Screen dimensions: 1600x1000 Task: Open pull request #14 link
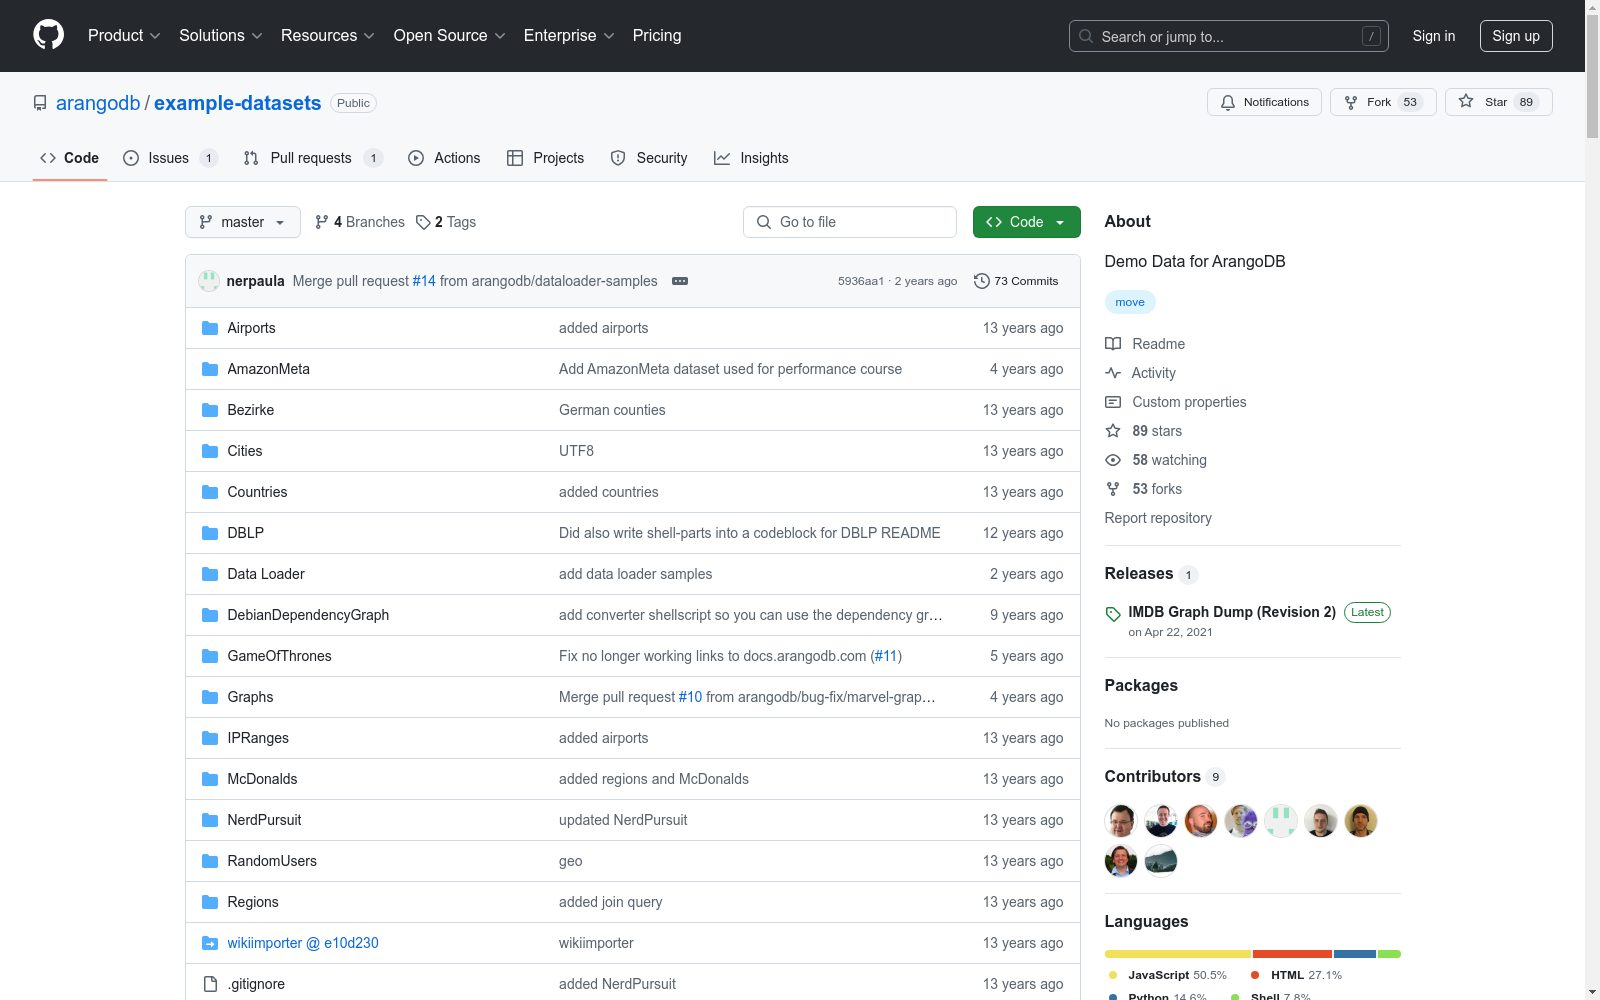(x=424, y=281)
